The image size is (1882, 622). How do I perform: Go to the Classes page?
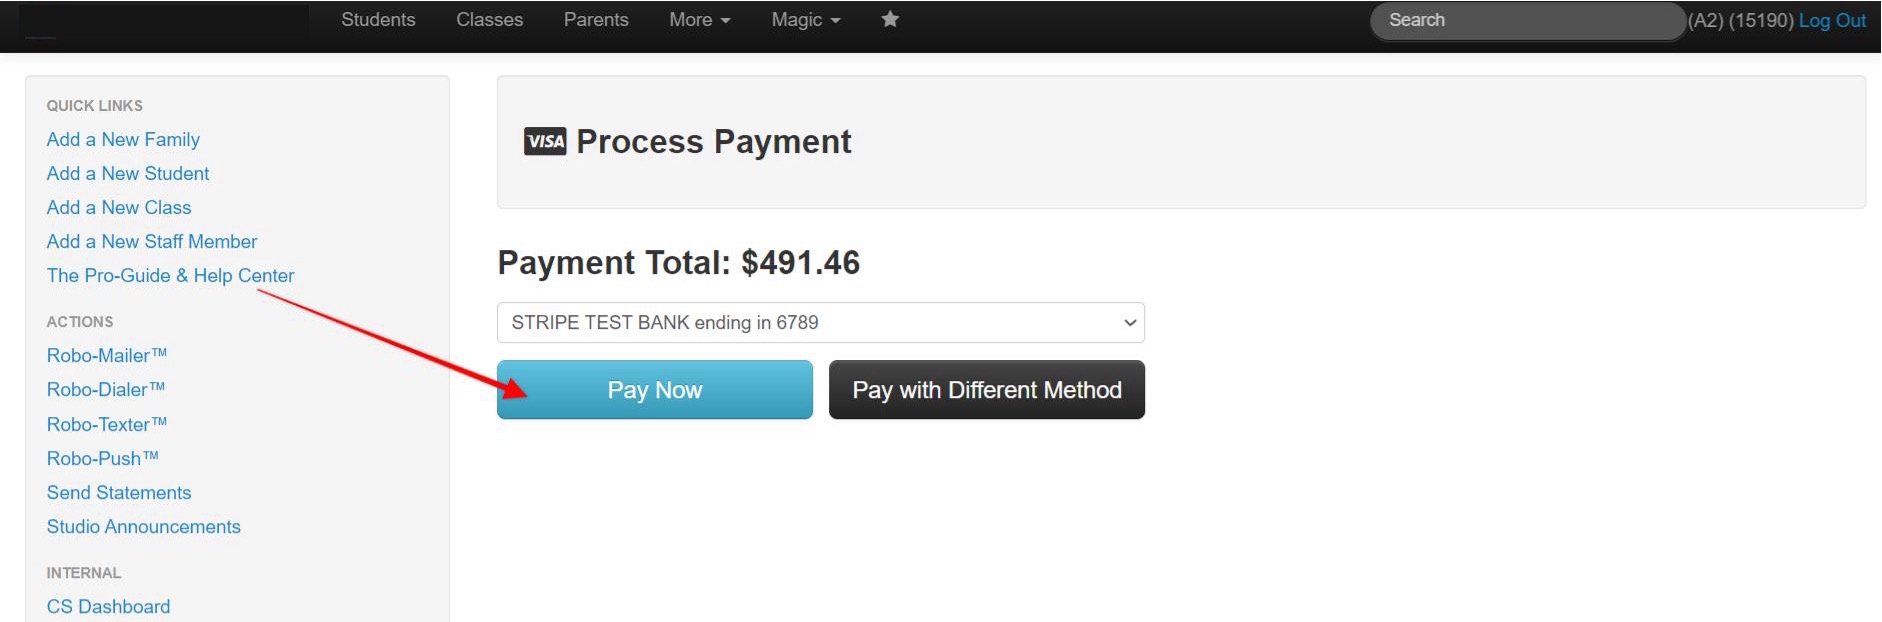click(489, 20)
